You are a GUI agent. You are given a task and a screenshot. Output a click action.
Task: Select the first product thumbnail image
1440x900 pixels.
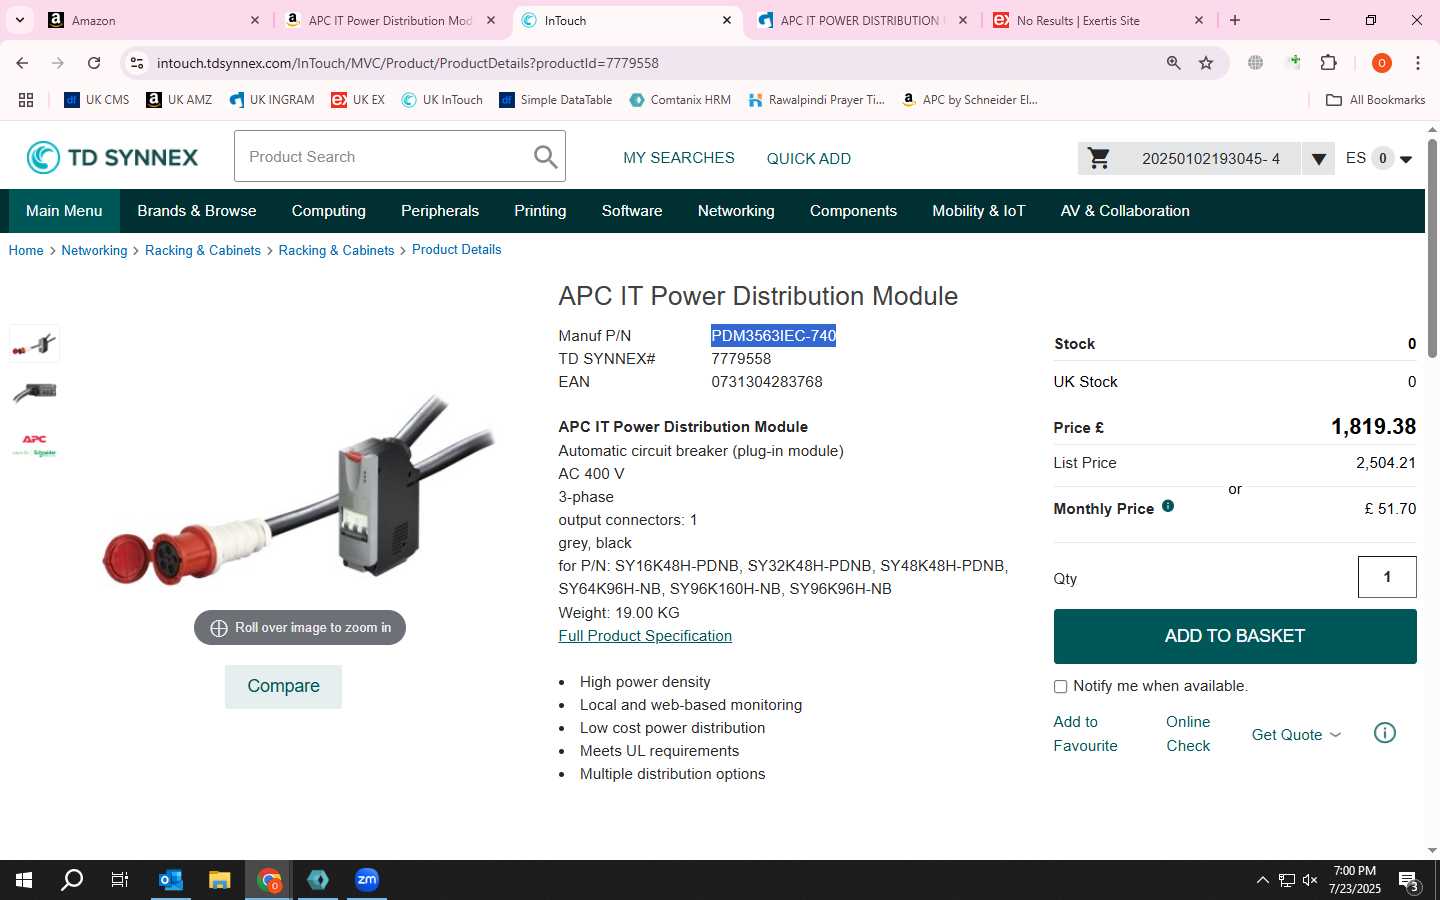[35, 344]
